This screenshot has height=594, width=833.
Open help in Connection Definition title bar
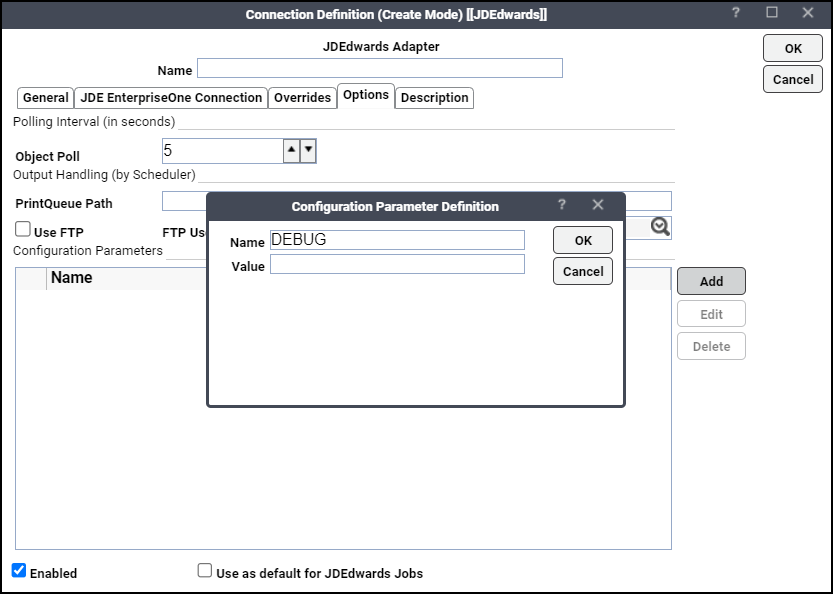736,13
